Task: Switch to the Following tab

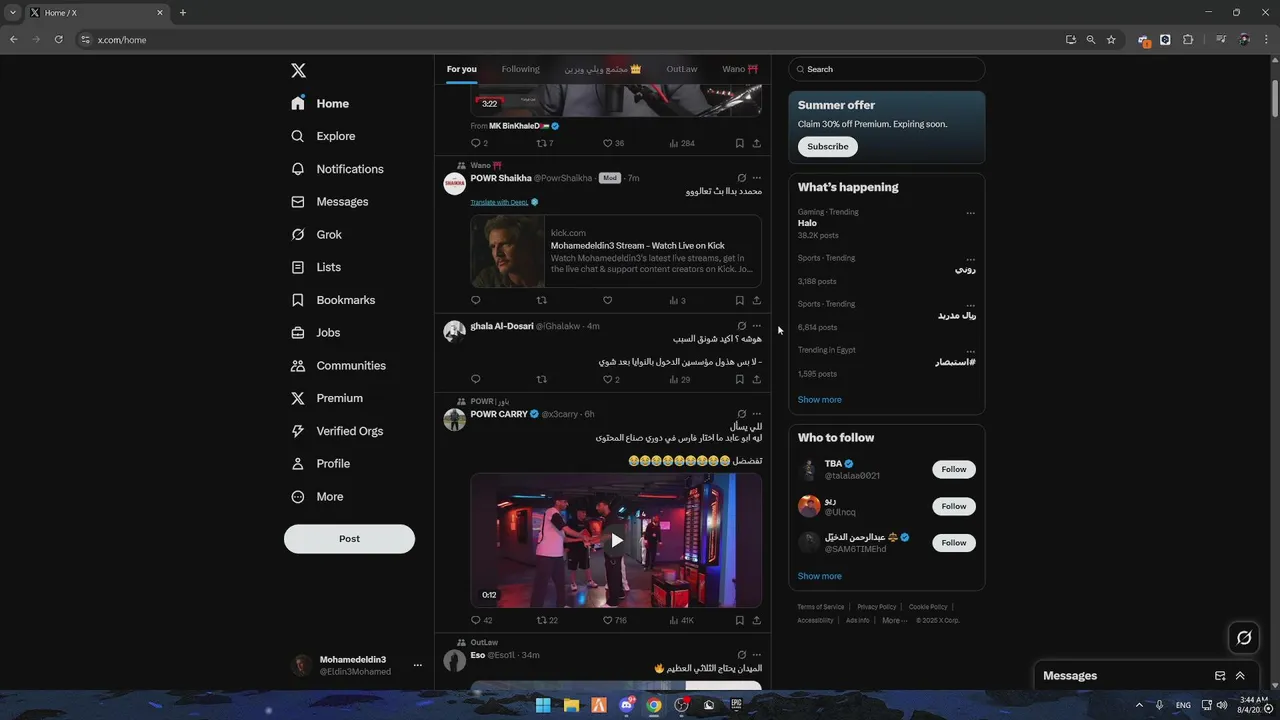Action: [x=520, y=69]
